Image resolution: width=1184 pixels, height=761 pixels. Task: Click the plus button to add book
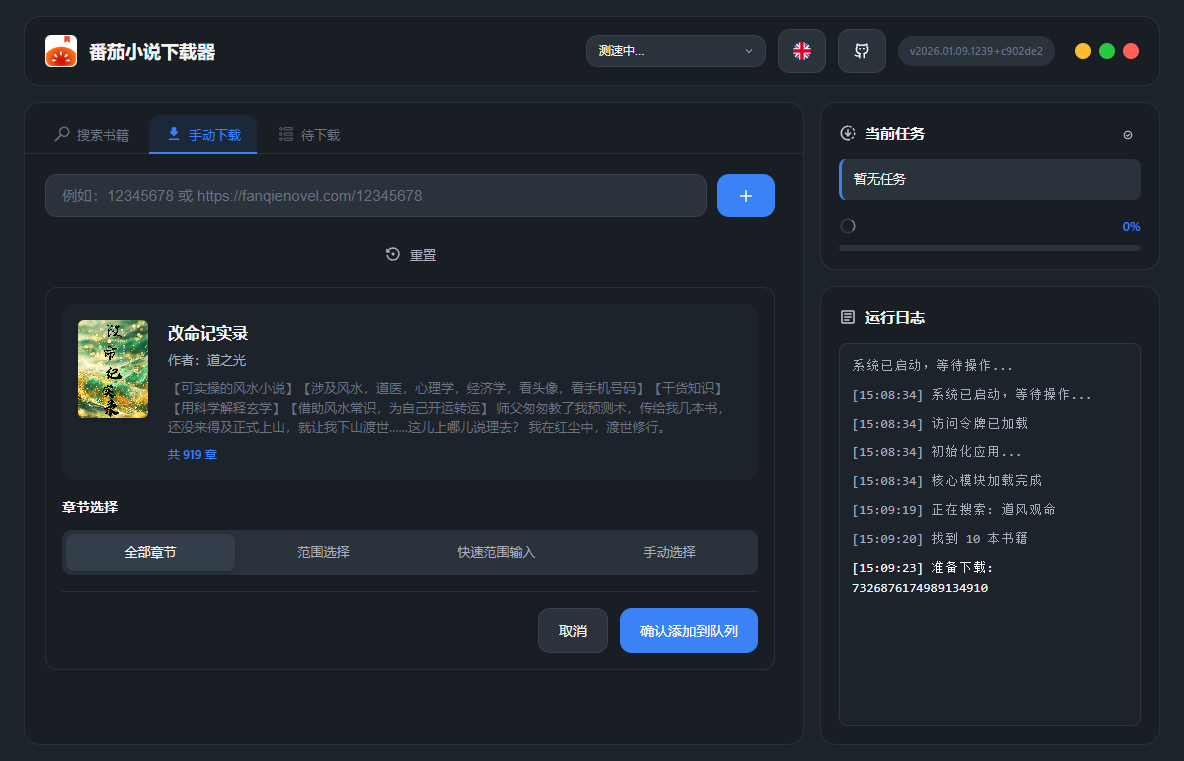coord(745,196)
